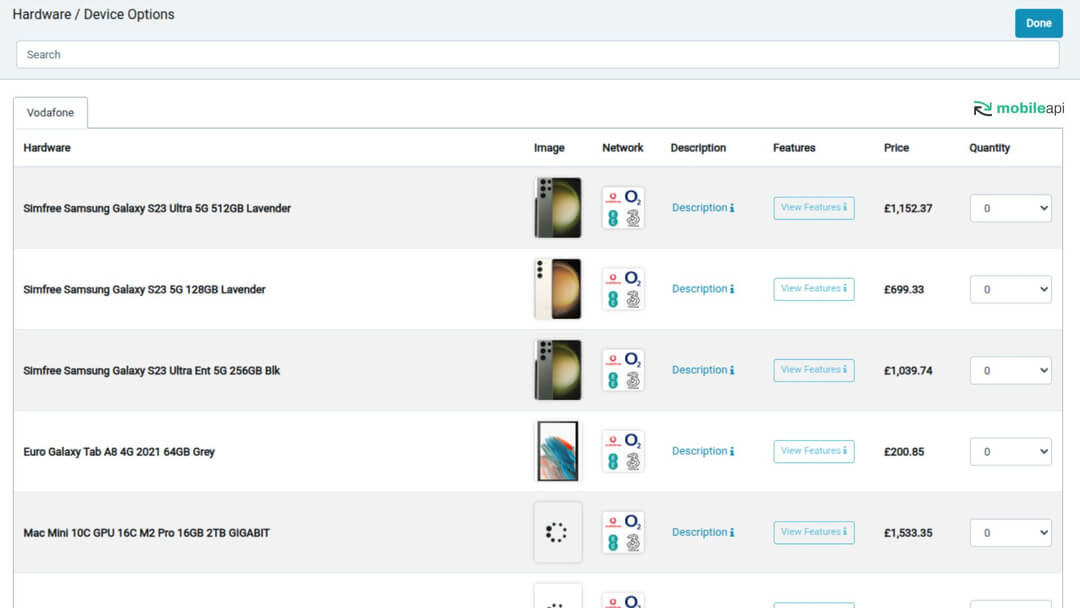The height and width of the screenshot is (608, 1080).
Task: Open Galaxy S23 5G 128GB Lavender phone image
Action: click(x=557, y=289)
